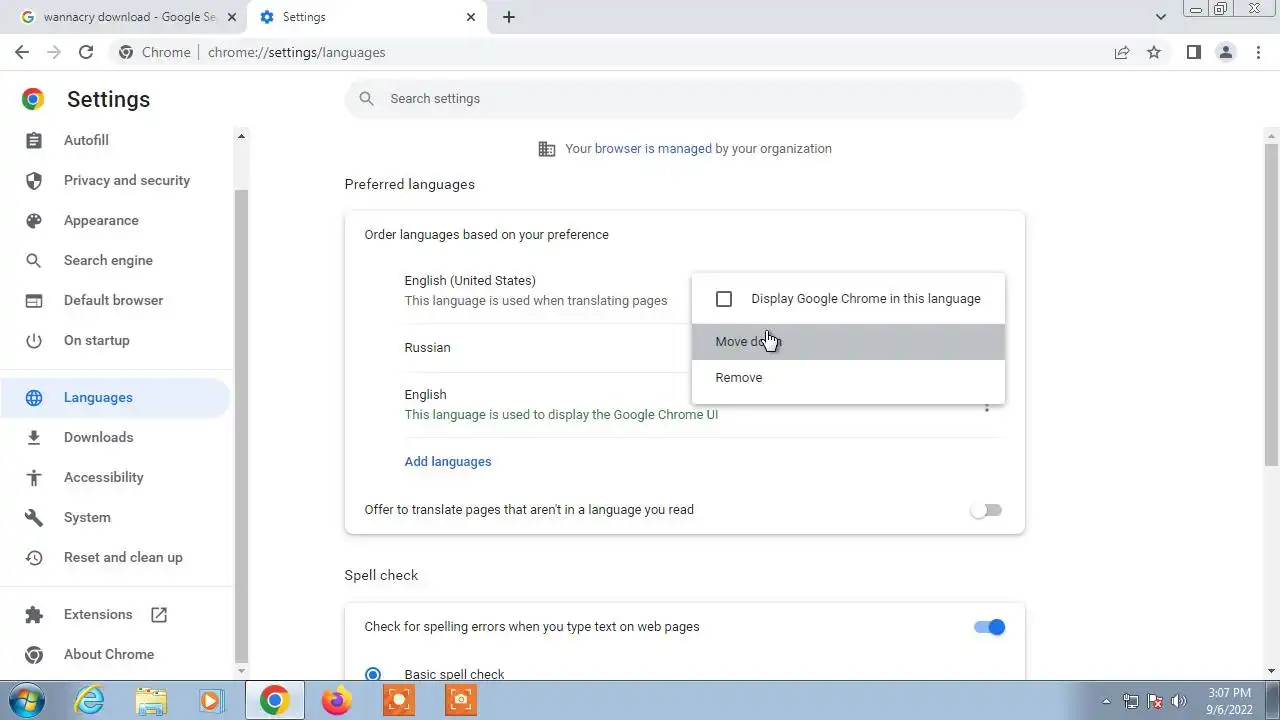The width and height of the screenshot is (1280, 720).
Task: Toggle the spell check switch
Action: point(988,628)
